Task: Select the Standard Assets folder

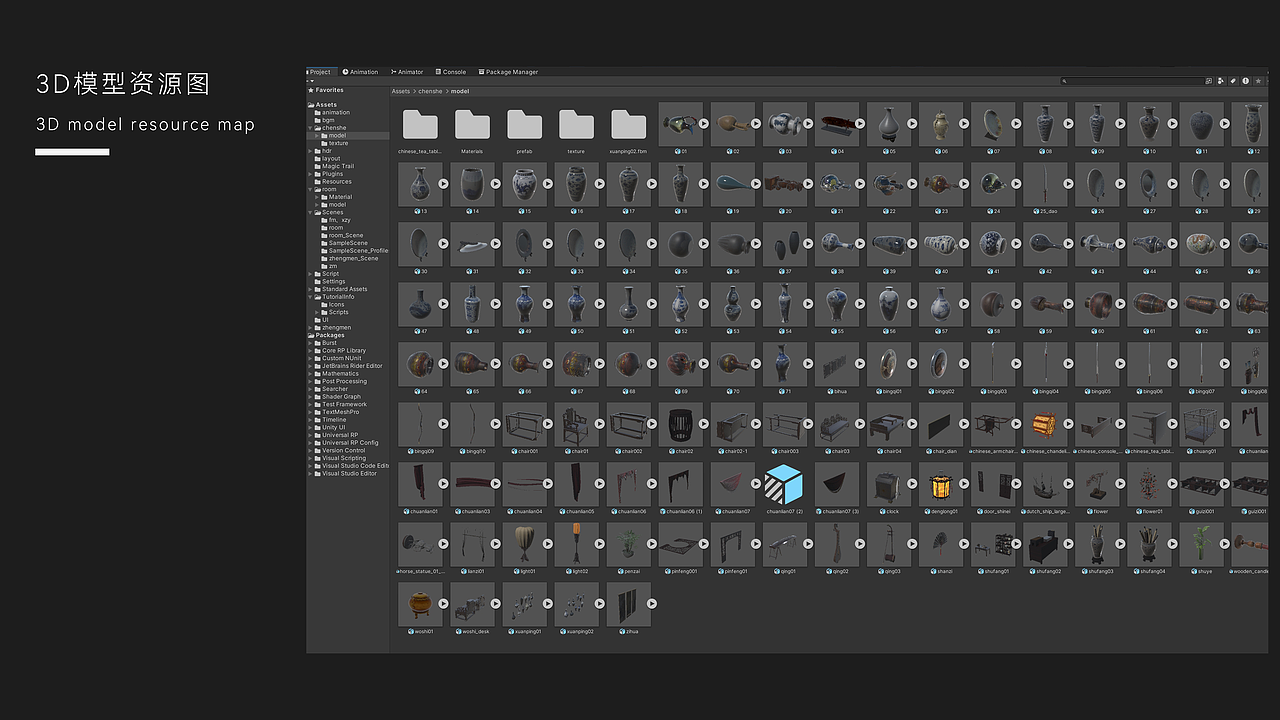Action: [344, 289]
